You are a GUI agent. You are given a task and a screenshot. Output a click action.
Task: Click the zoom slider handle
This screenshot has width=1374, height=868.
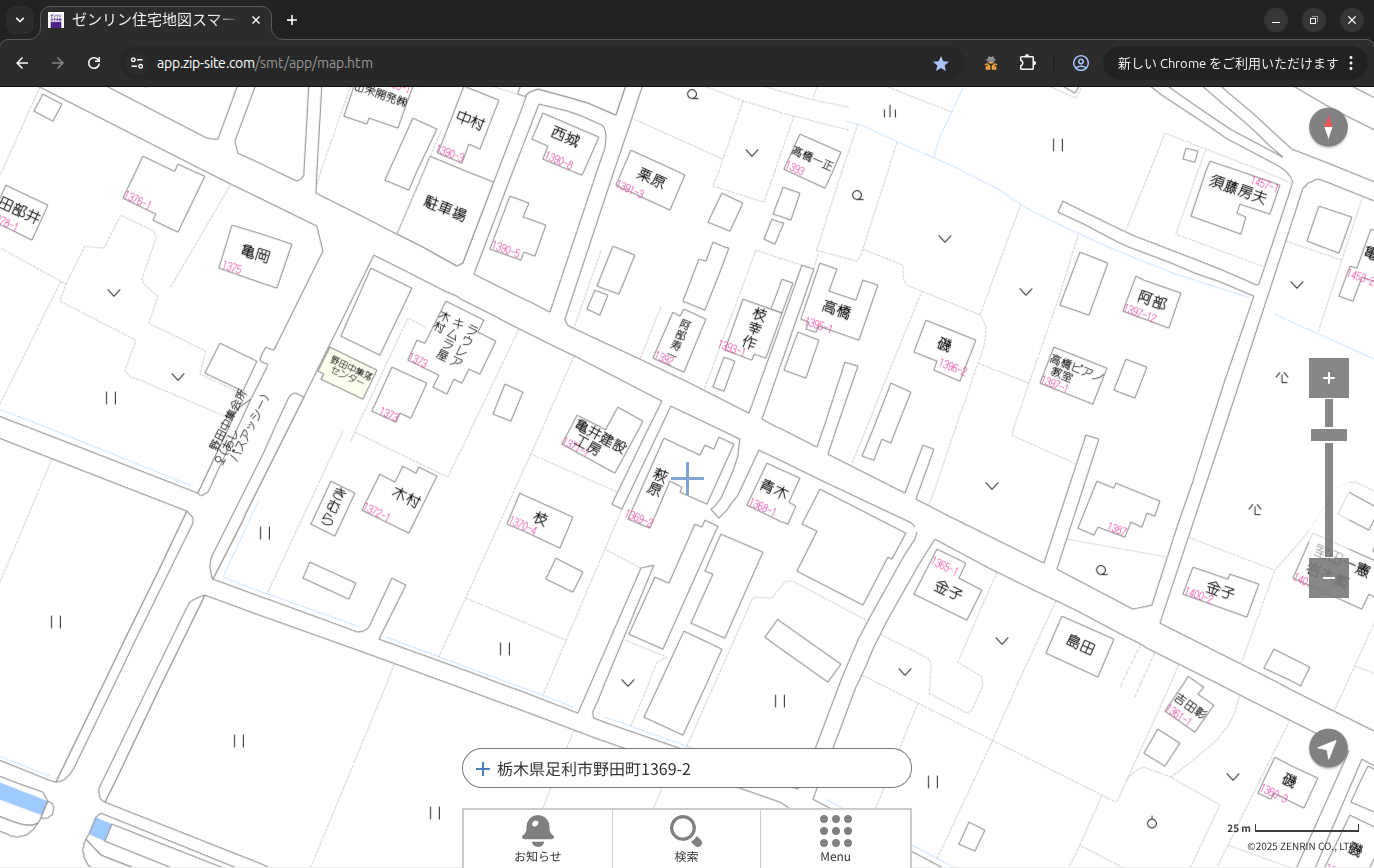(1328, 435)
